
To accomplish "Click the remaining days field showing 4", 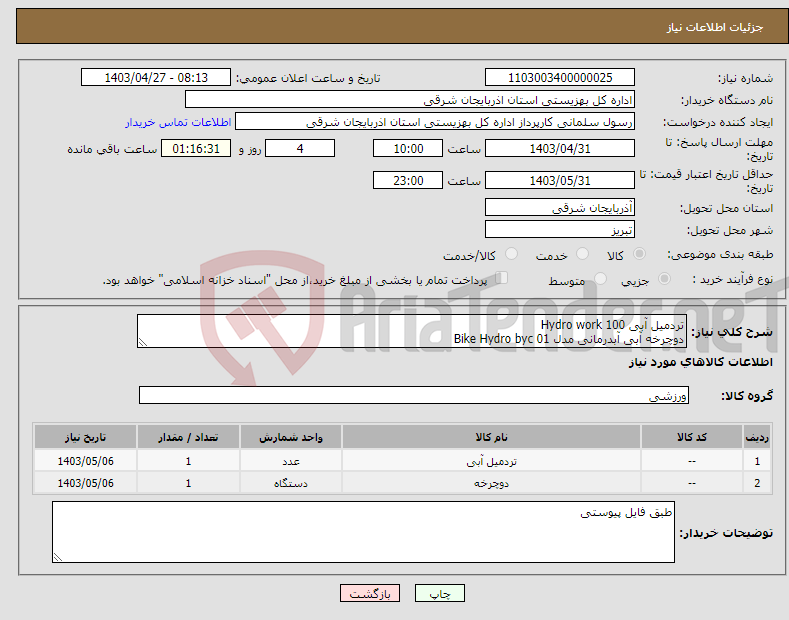I will pos(300,148).
